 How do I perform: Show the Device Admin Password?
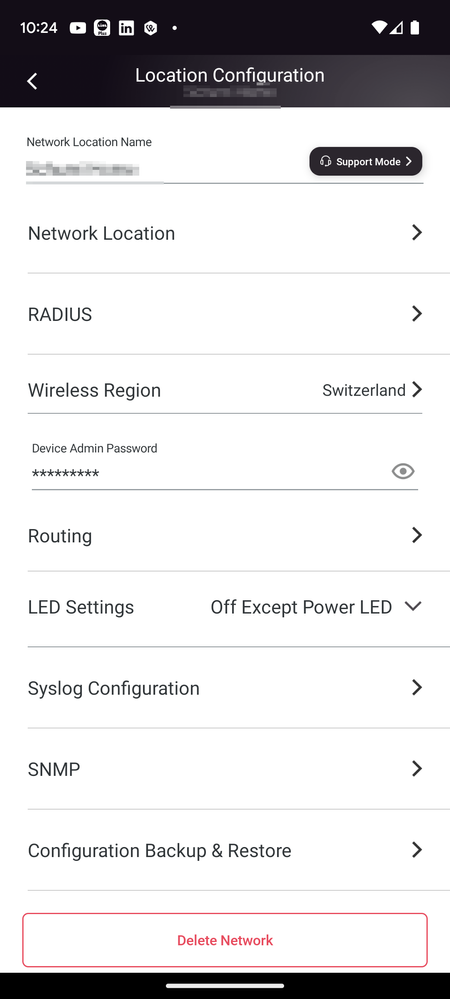point(403,471)
